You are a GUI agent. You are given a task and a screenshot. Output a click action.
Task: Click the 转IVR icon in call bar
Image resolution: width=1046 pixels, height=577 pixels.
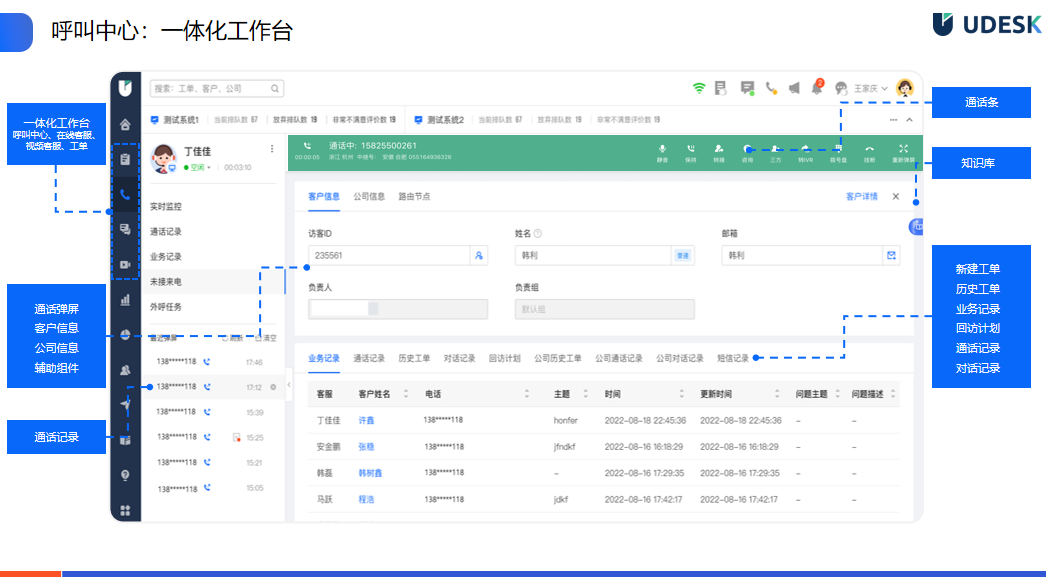[805, 148]
